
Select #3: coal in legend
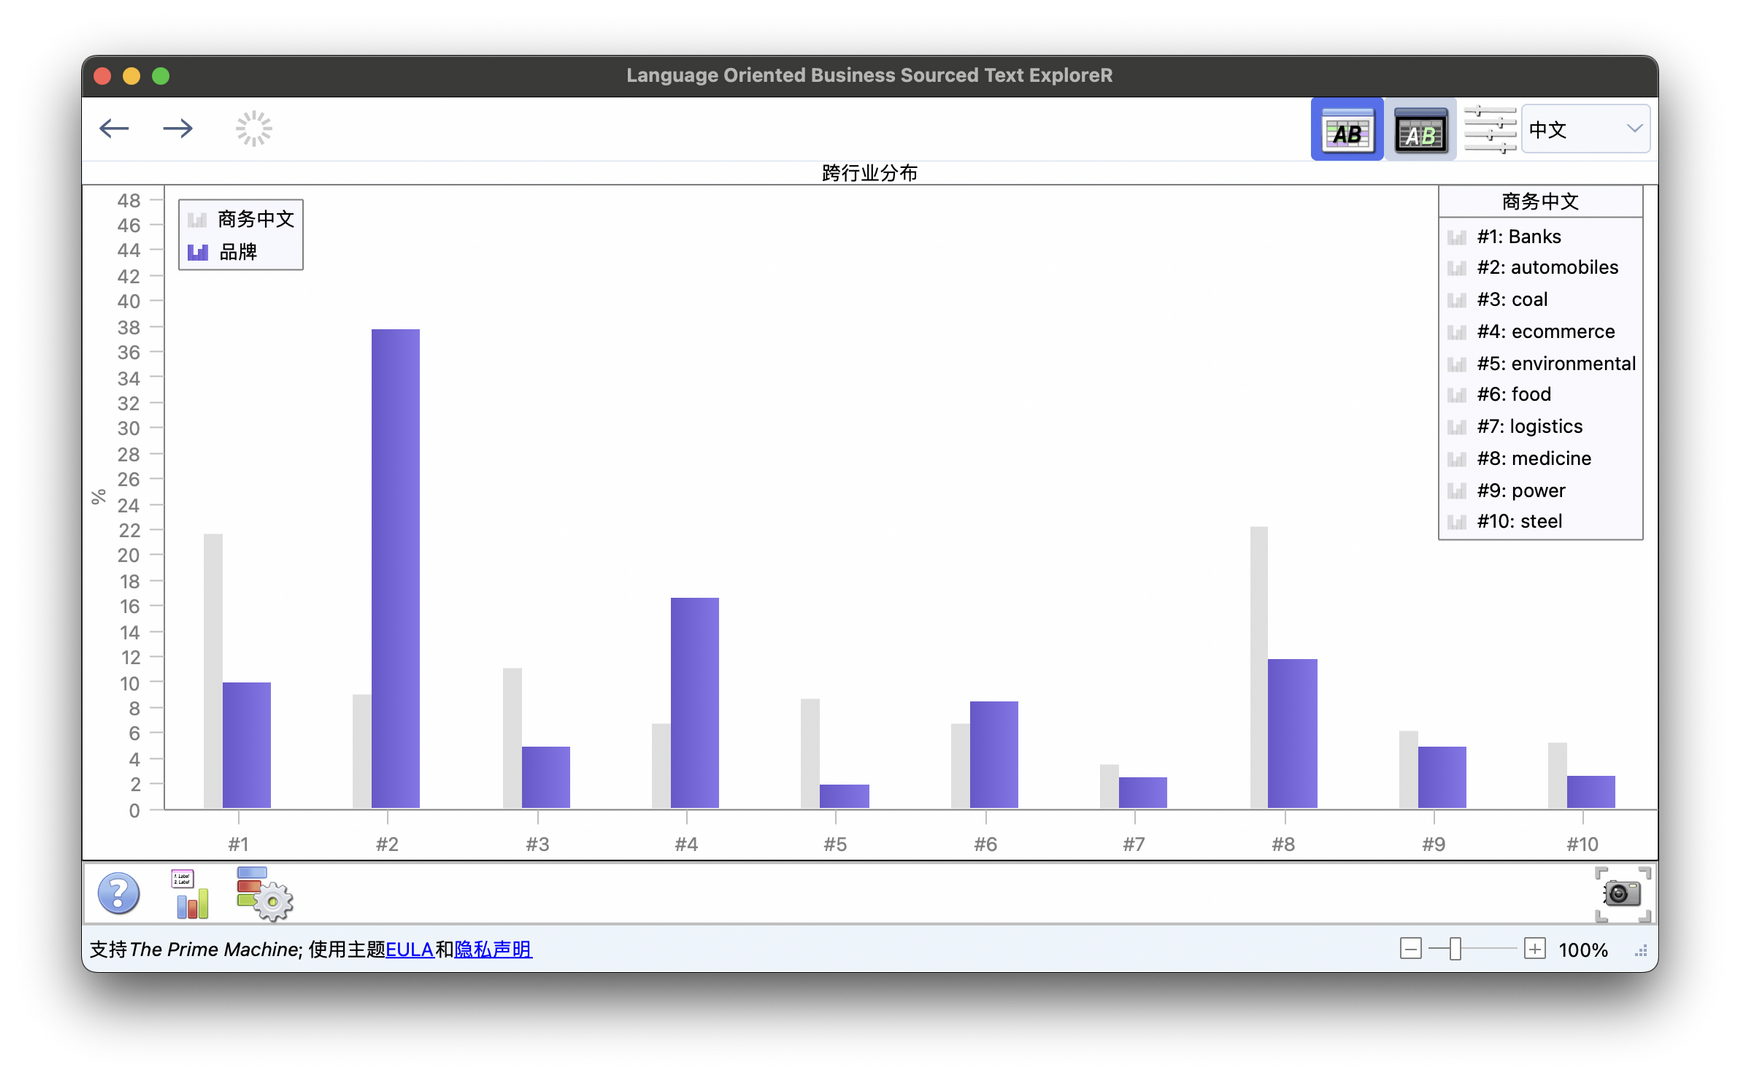tap(1497, 299)
